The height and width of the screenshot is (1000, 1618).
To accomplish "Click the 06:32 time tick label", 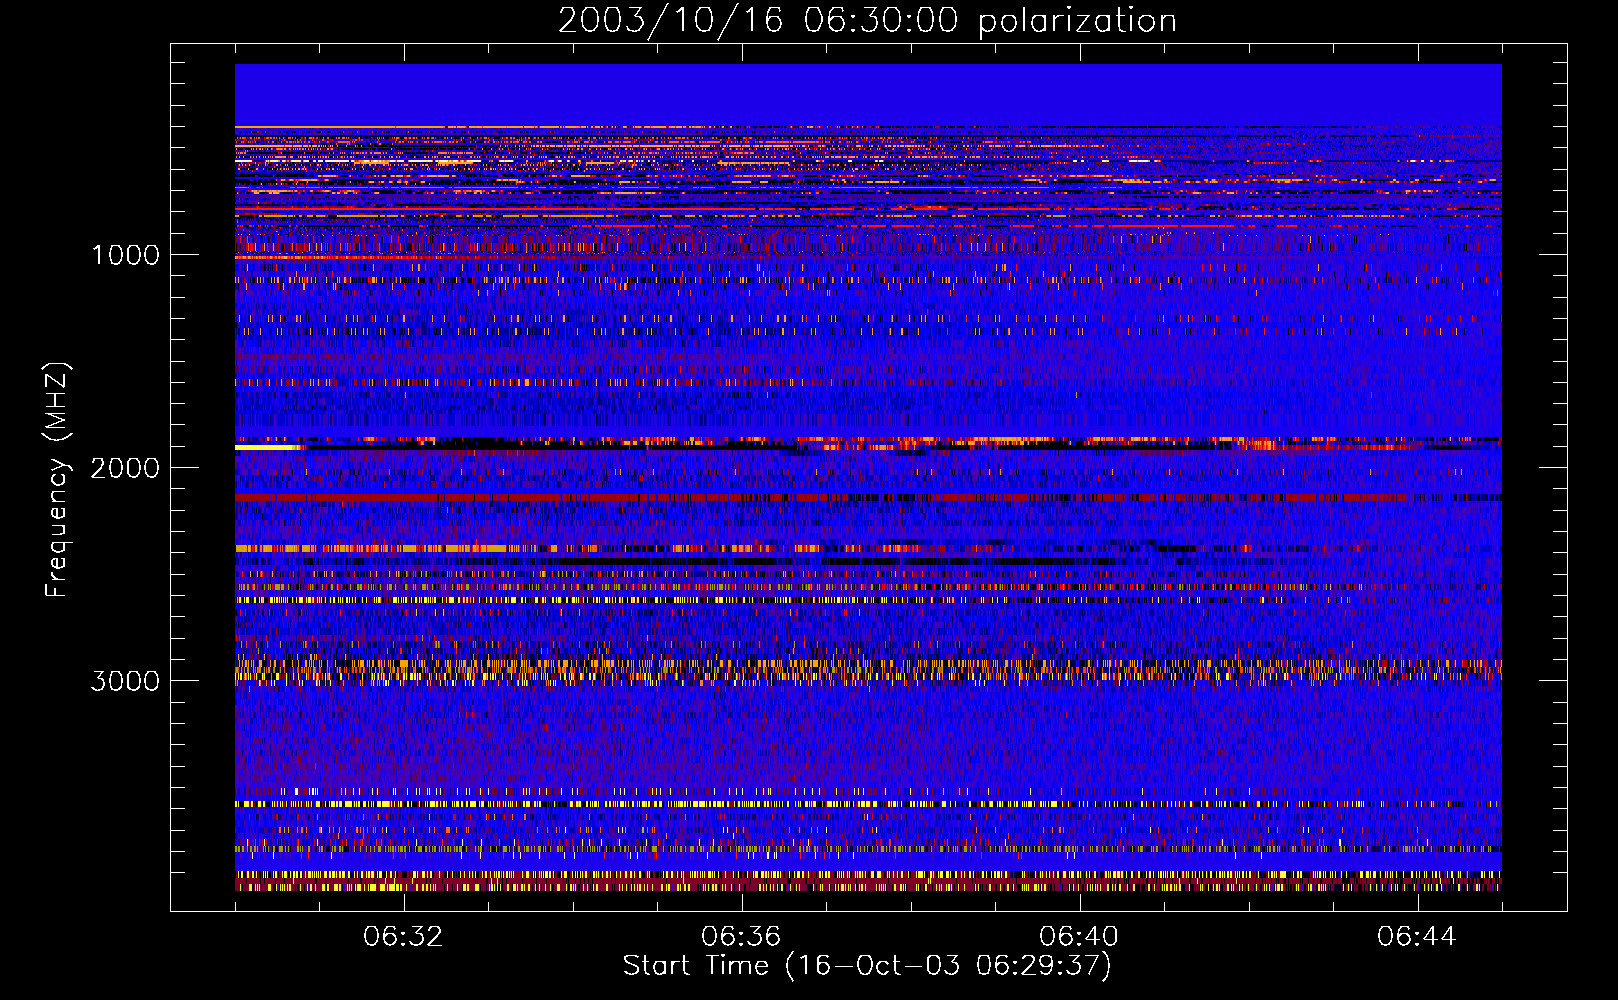I will point(403,936).
